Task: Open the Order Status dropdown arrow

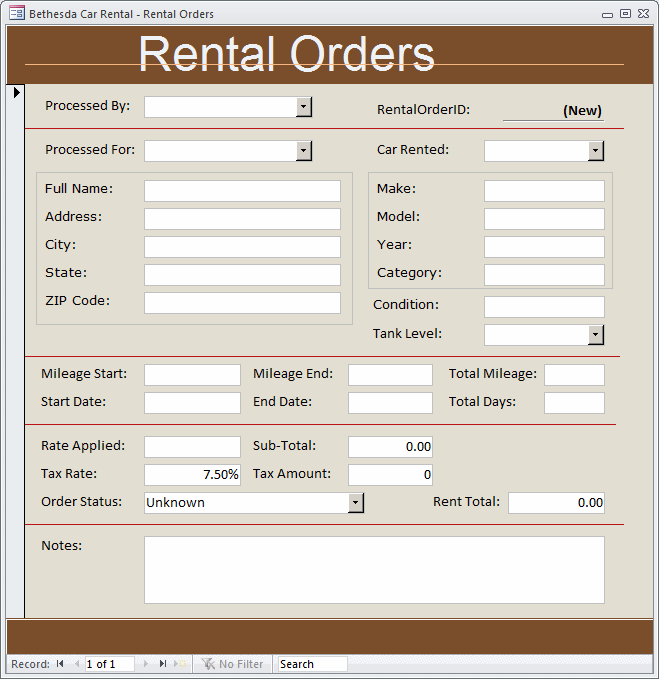Action: pyautogui.click(x=355, y=503)
